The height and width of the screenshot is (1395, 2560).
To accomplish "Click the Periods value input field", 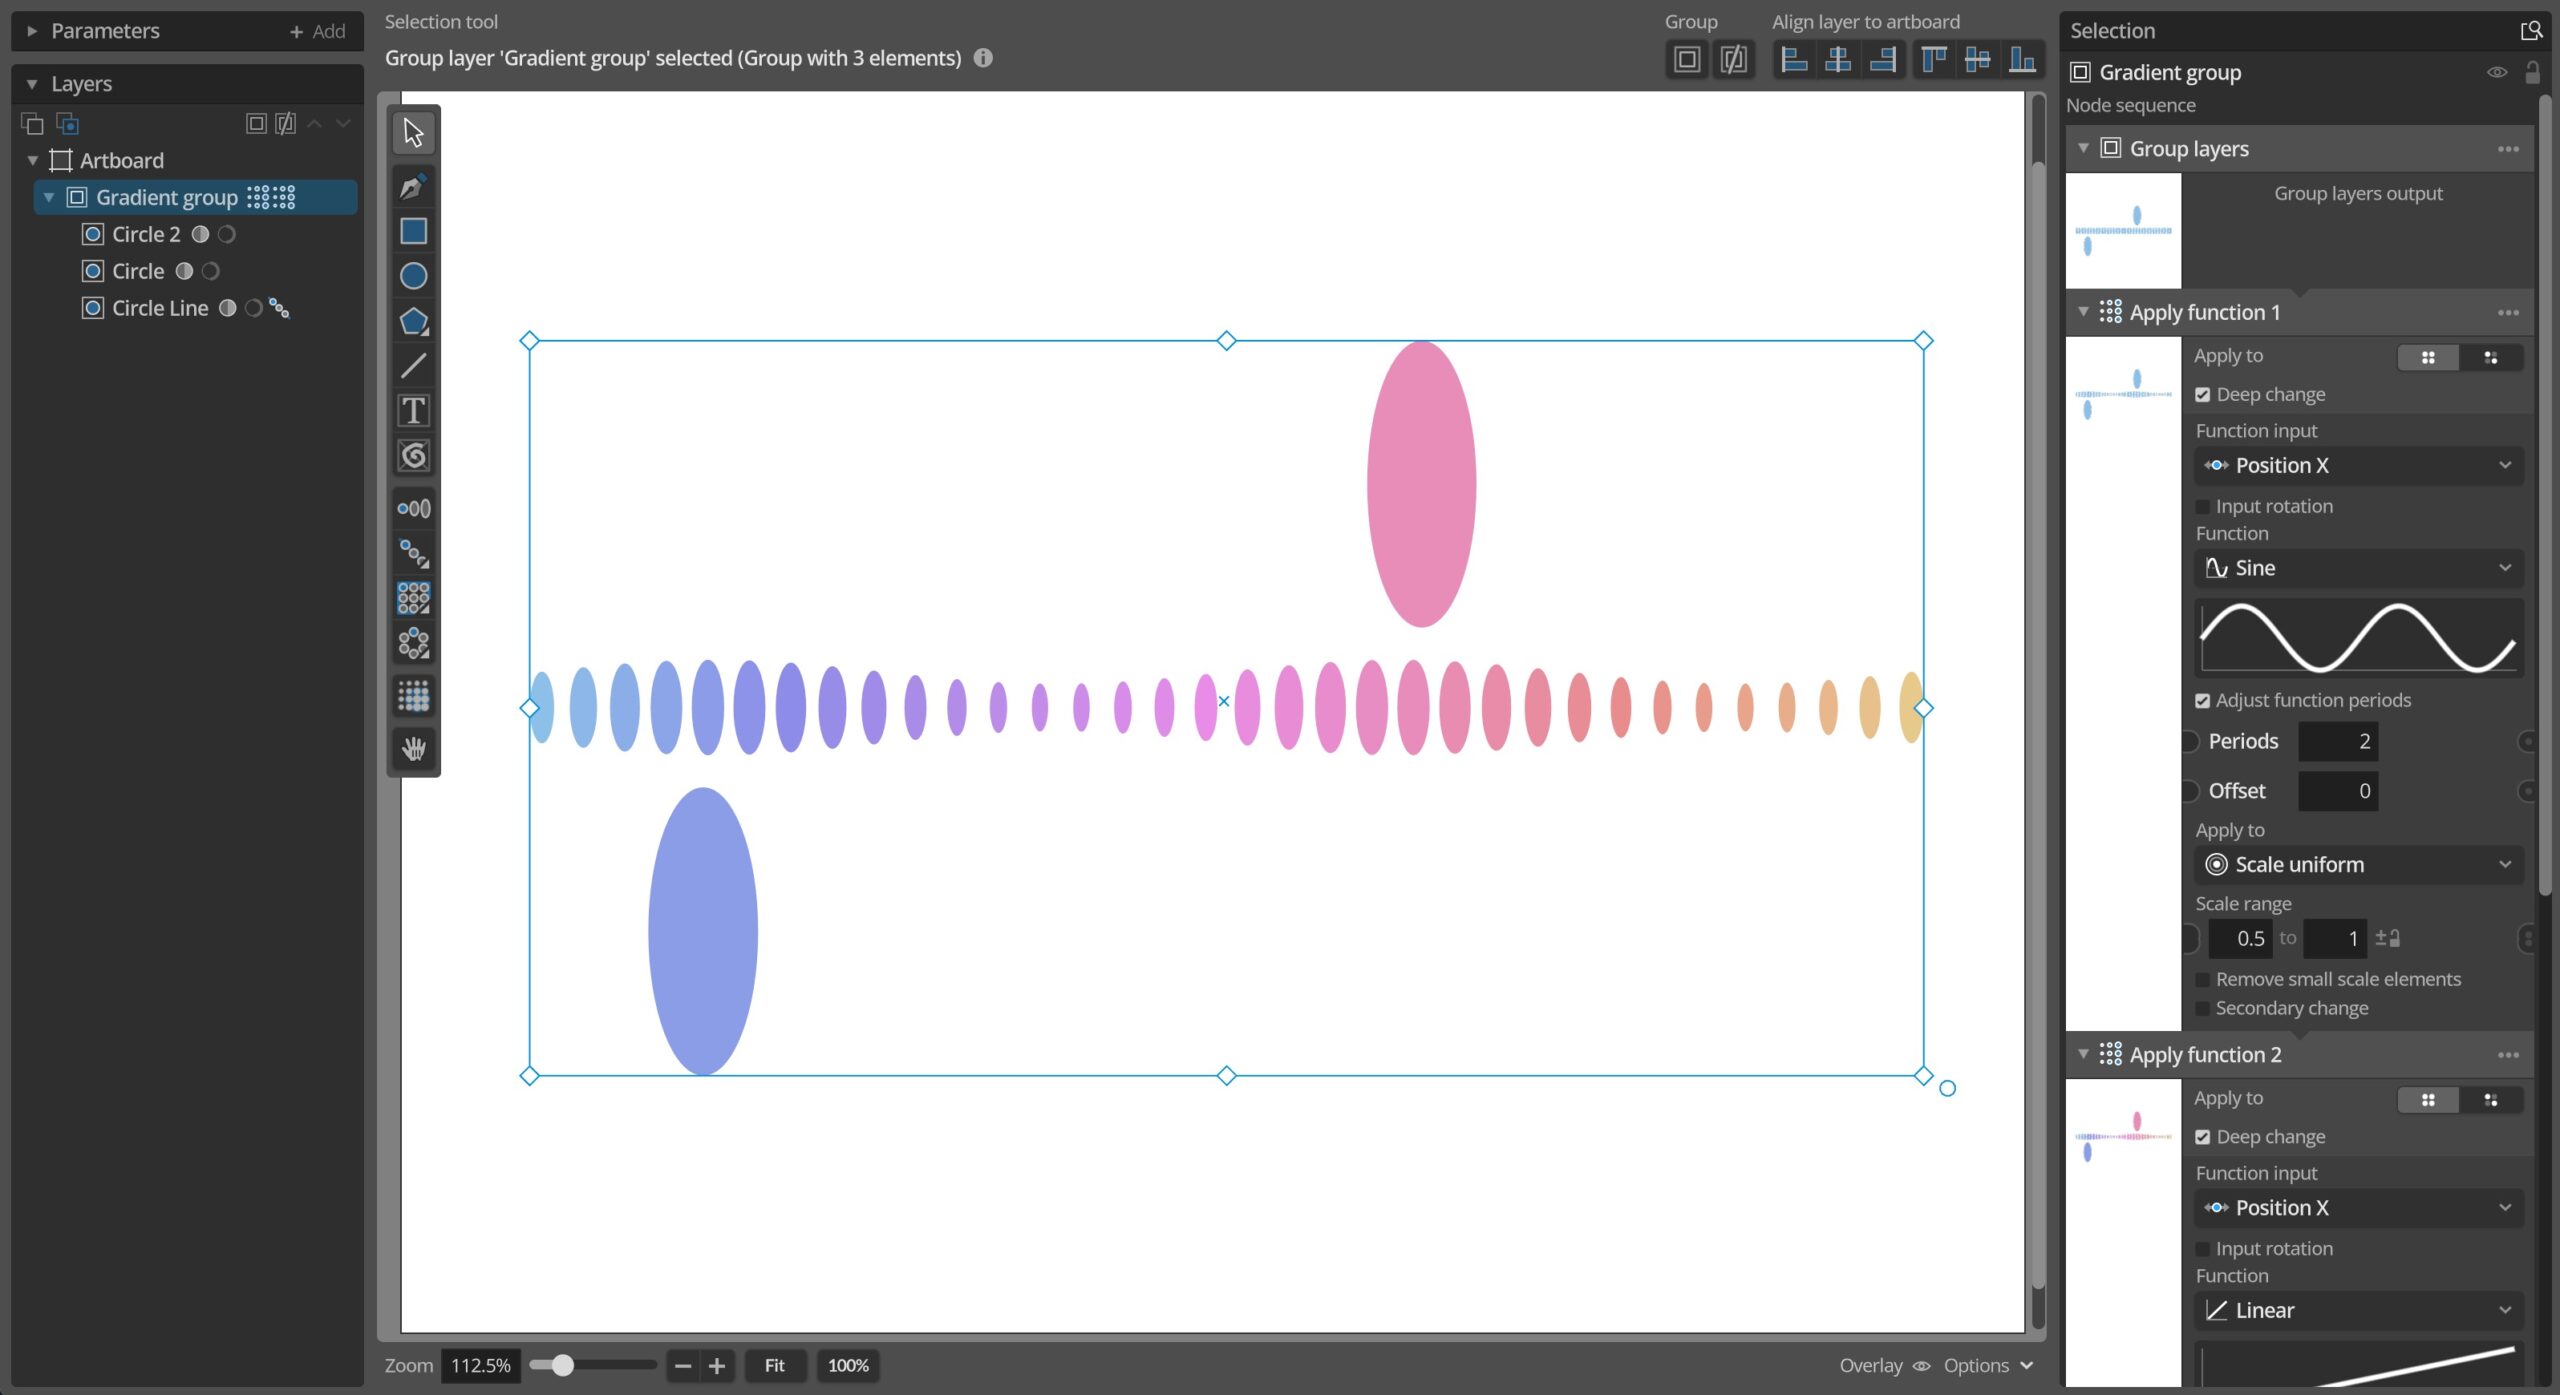I will (2337, 741).
